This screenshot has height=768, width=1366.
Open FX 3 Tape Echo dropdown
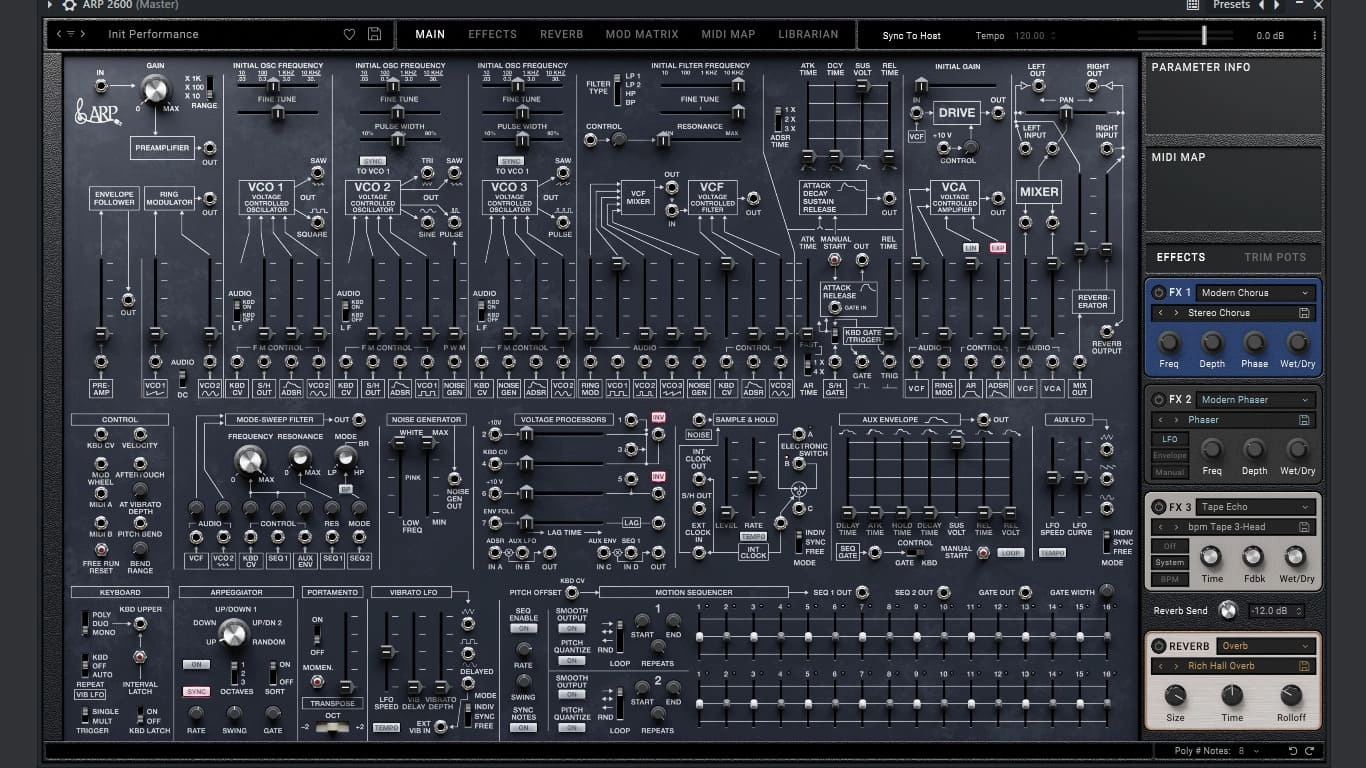[1255, 507]
